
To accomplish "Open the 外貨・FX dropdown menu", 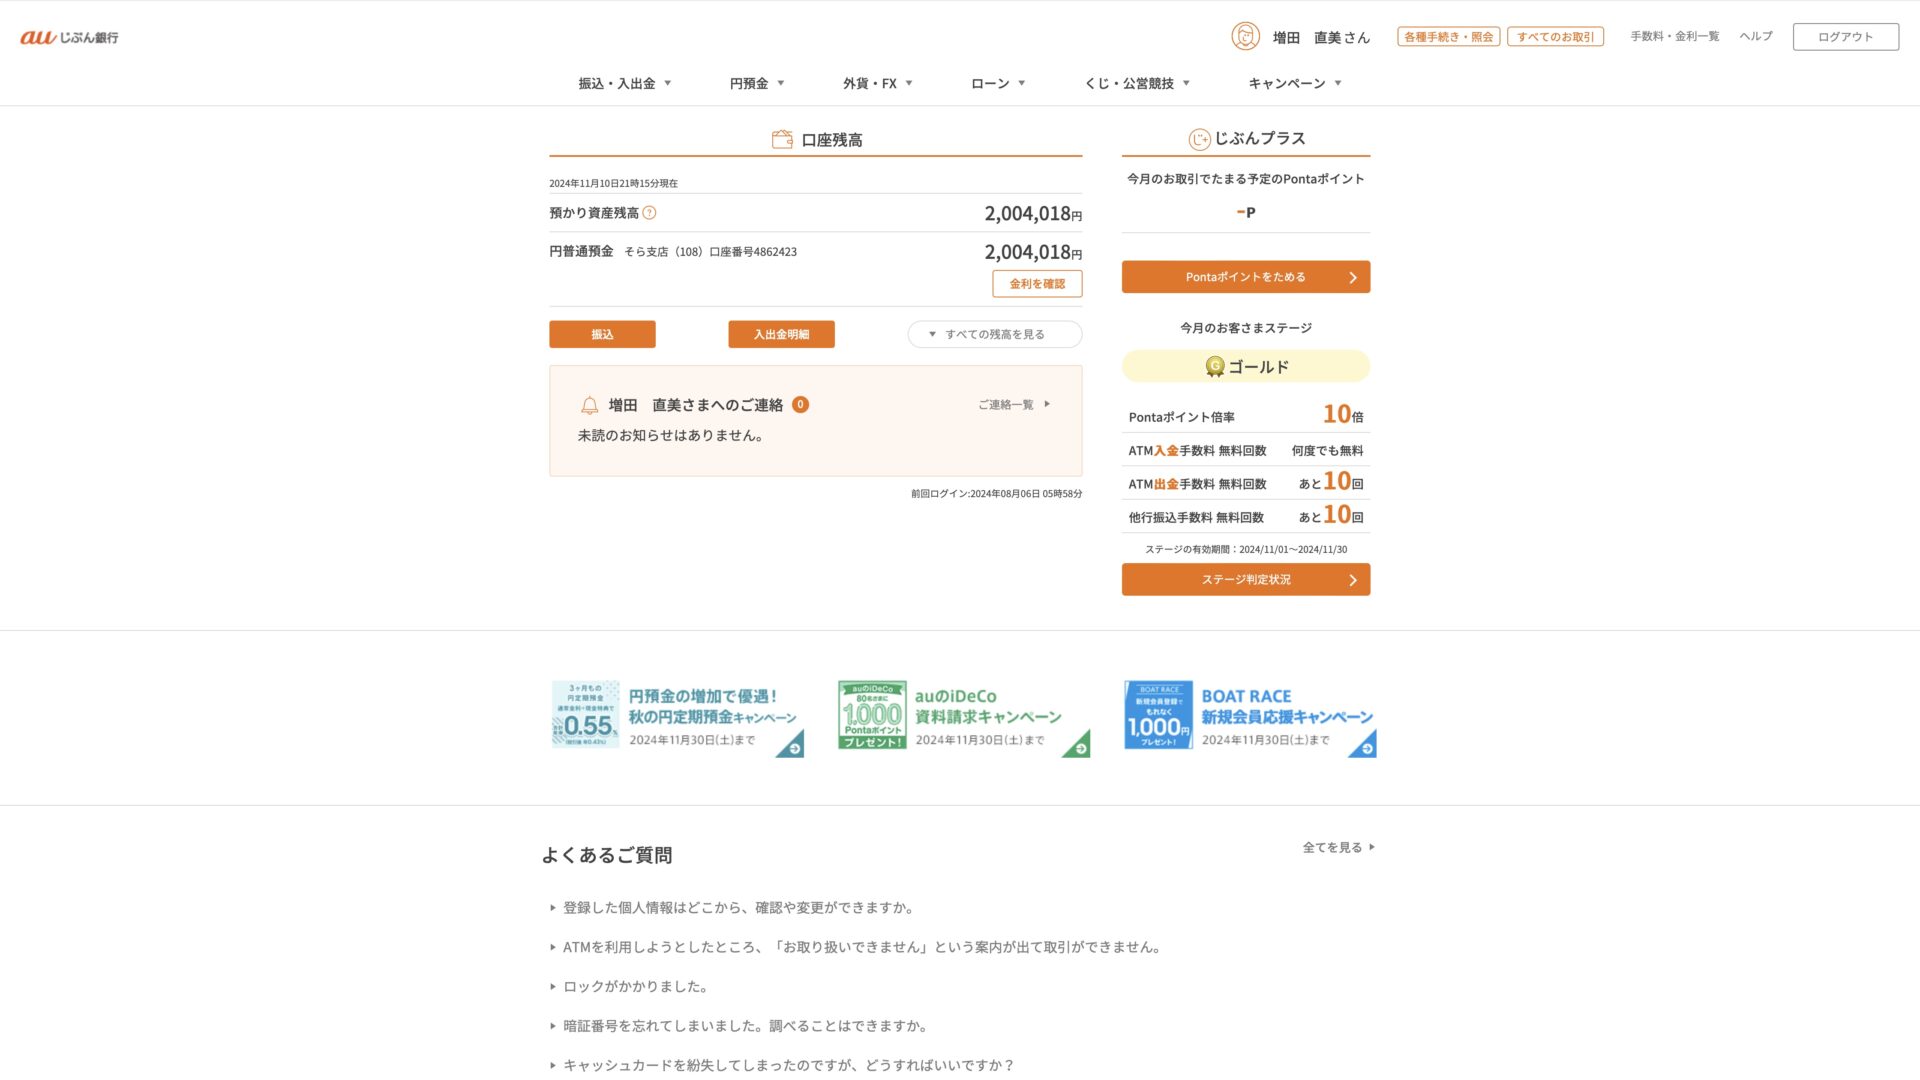I will click(x=878, y=83).
